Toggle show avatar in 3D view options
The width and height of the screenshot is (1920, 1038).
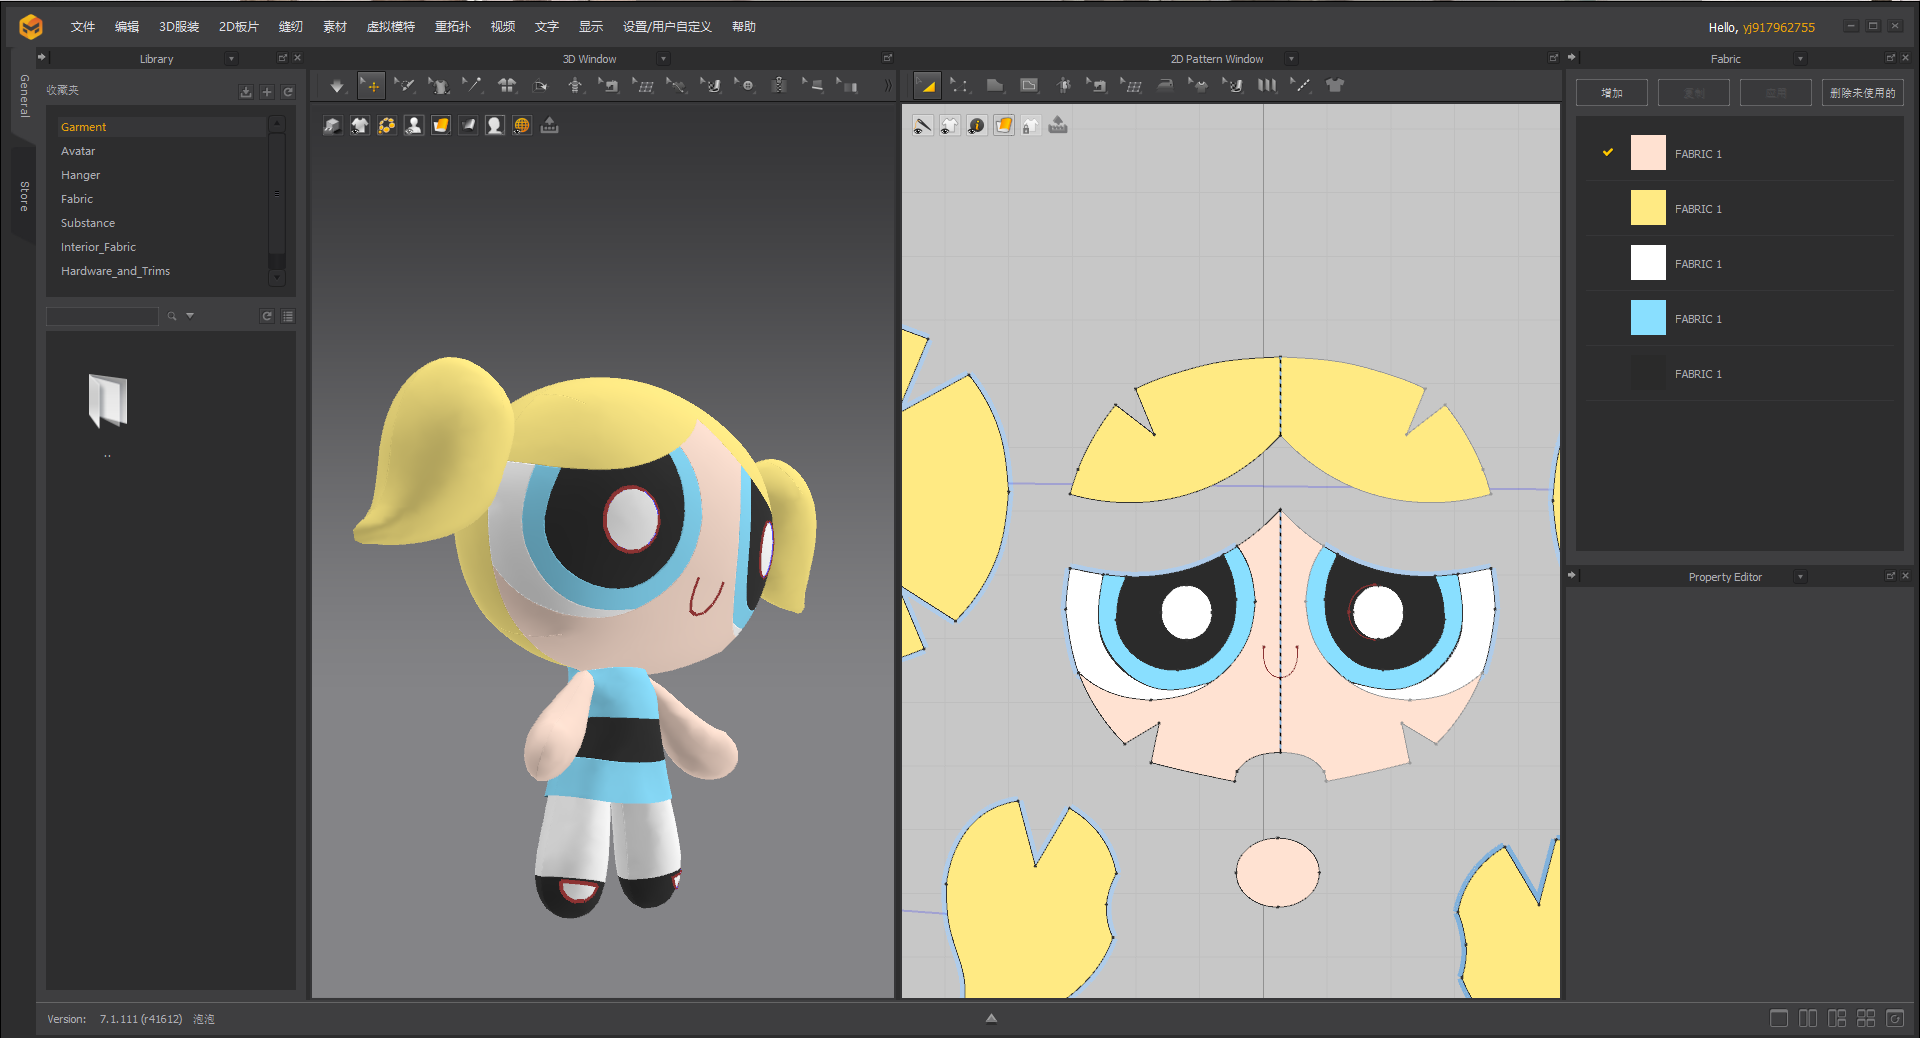point(414,125)
